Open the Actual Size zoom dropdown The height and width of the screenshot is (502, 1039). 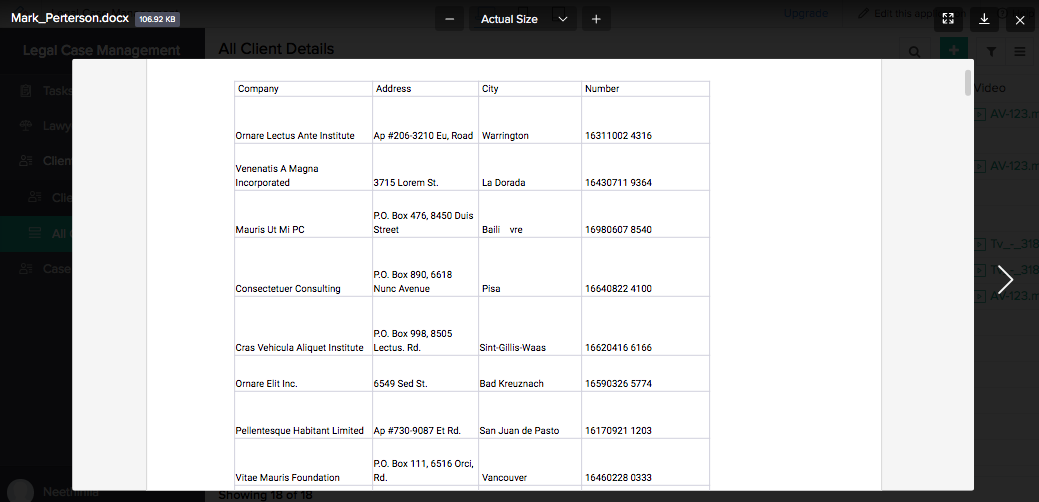[523, 19]
